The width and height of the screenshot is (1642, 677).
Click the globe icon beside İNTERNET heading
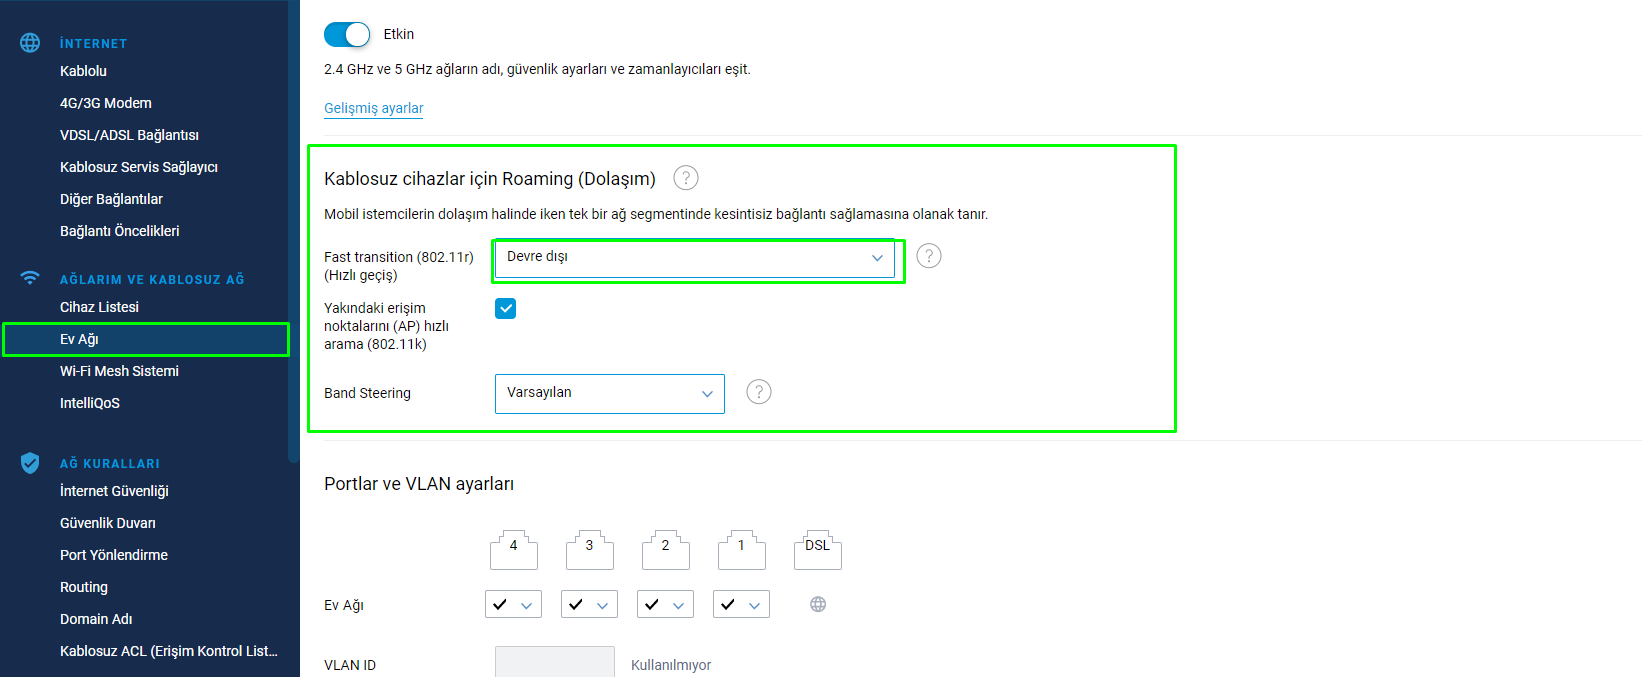tap(30, 43)
